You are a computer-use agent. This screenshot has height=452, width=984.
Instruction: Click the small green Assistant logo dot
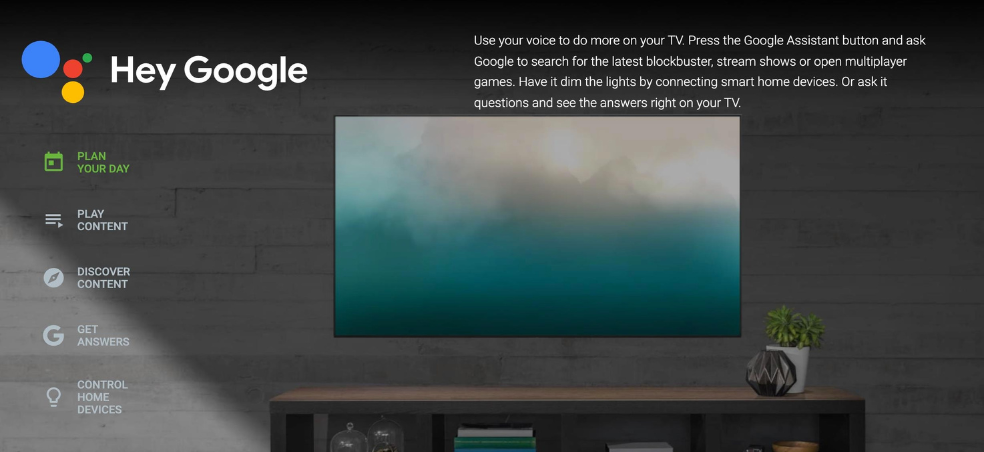tap(87, 58)
